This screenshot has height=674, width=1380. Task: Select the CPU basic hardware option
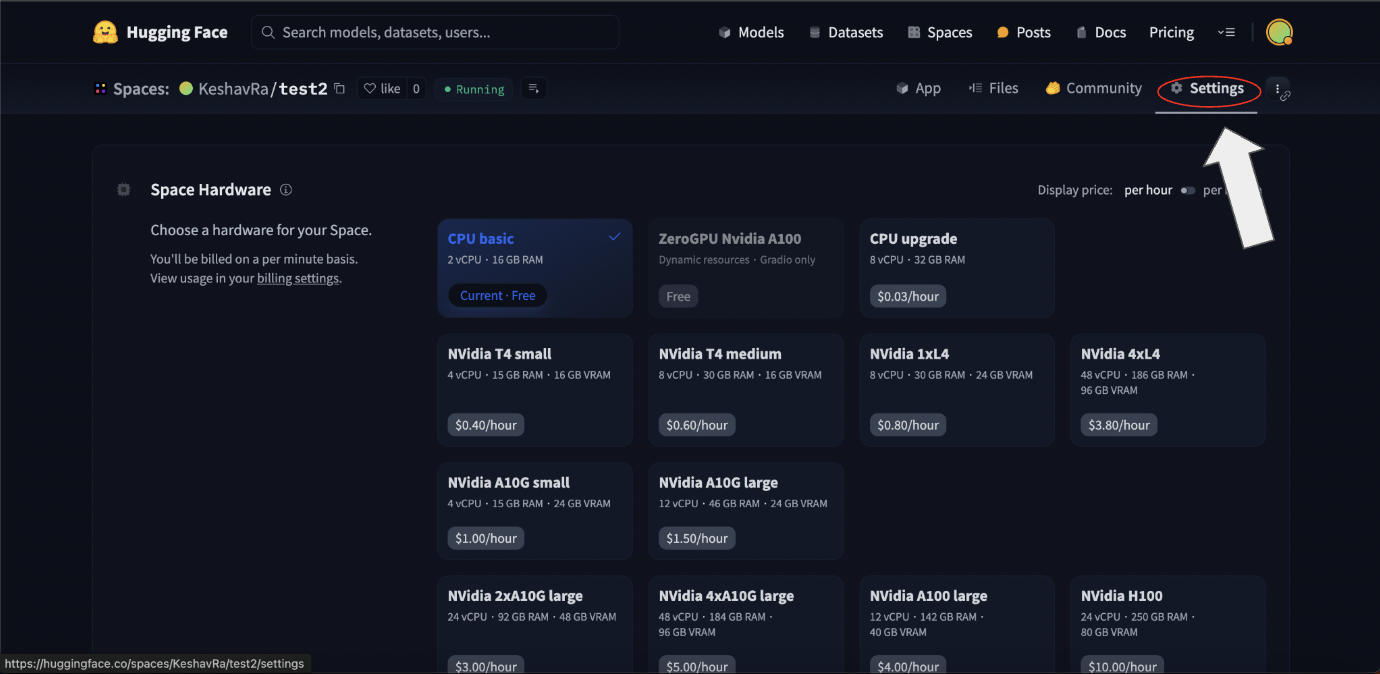point(535,268)
